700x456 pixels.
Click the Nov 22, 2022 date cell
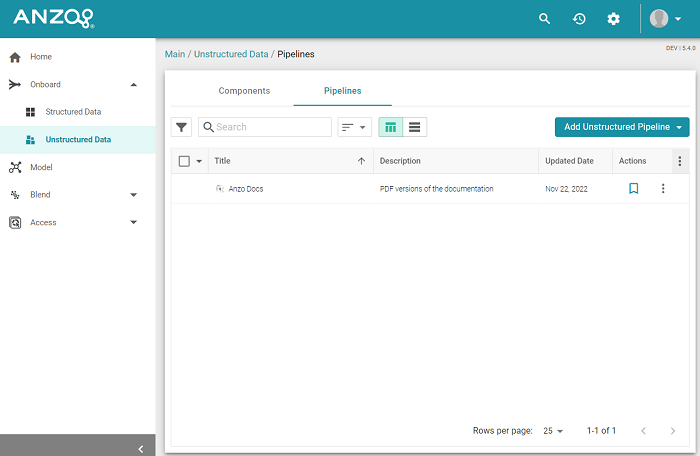point(566,189)
